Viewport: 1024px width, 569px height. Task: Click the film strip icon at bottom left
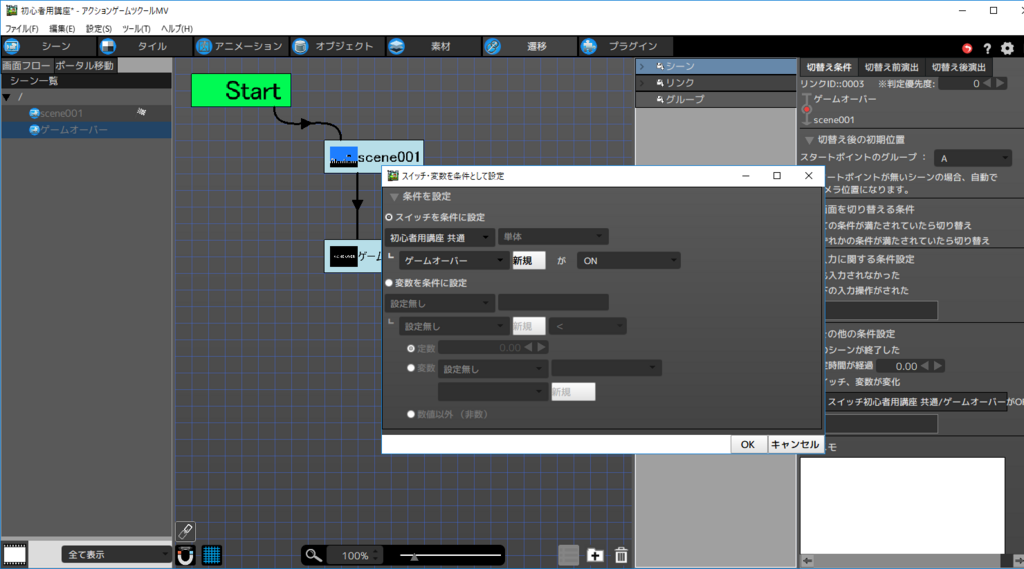coord(14,555)
